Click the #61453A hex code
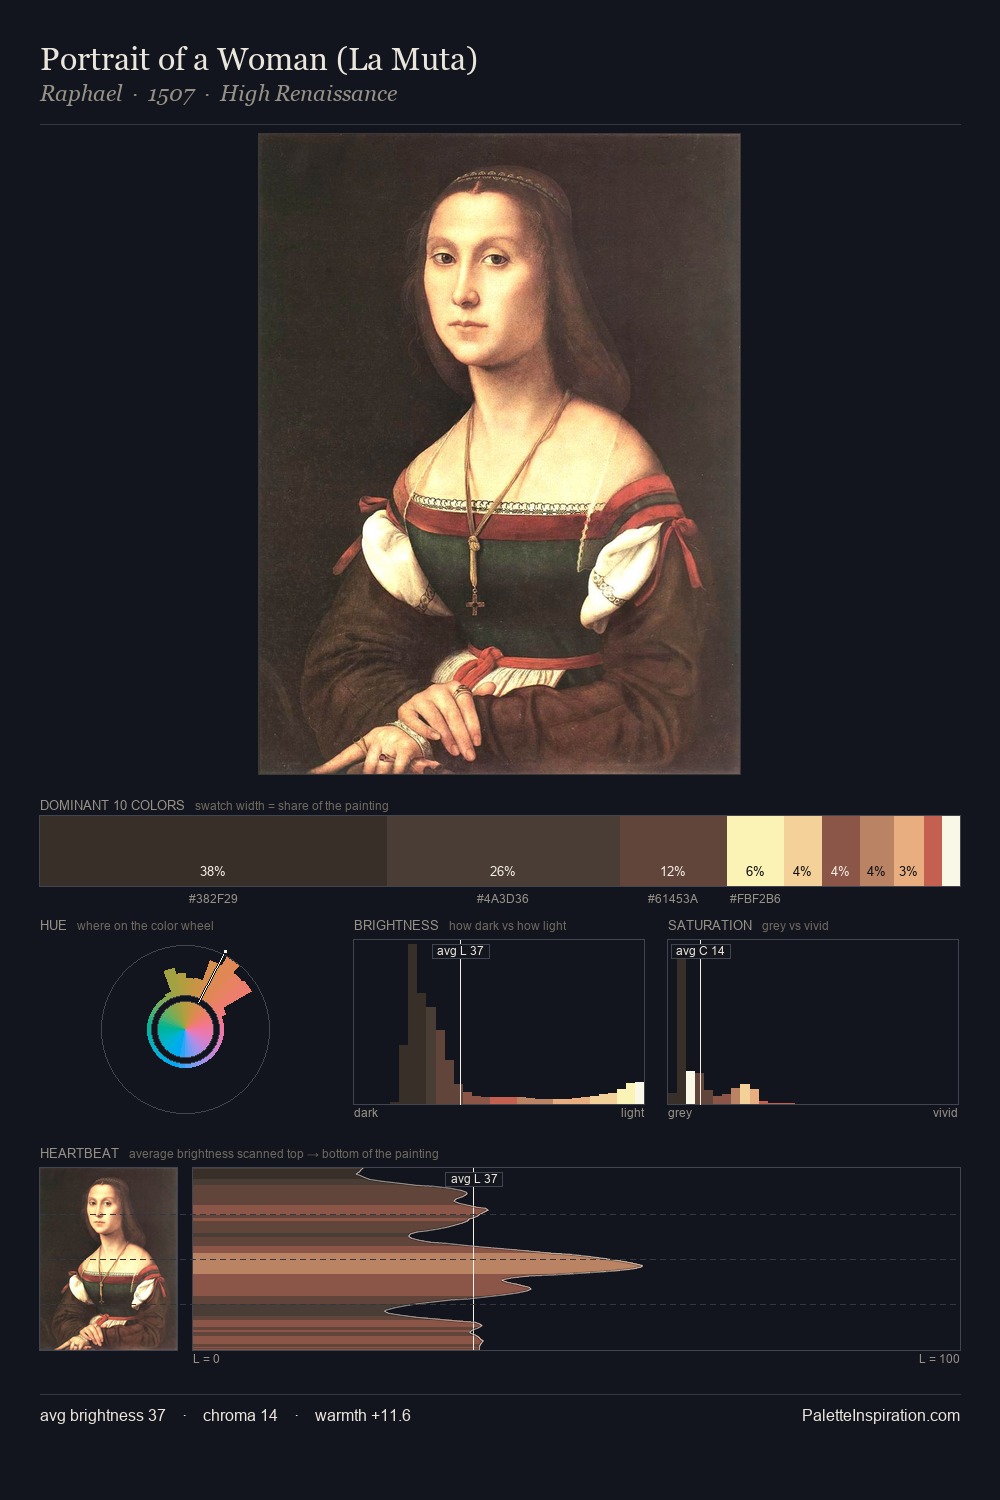Screen dimensions: 1000x1500 [673, 899]
